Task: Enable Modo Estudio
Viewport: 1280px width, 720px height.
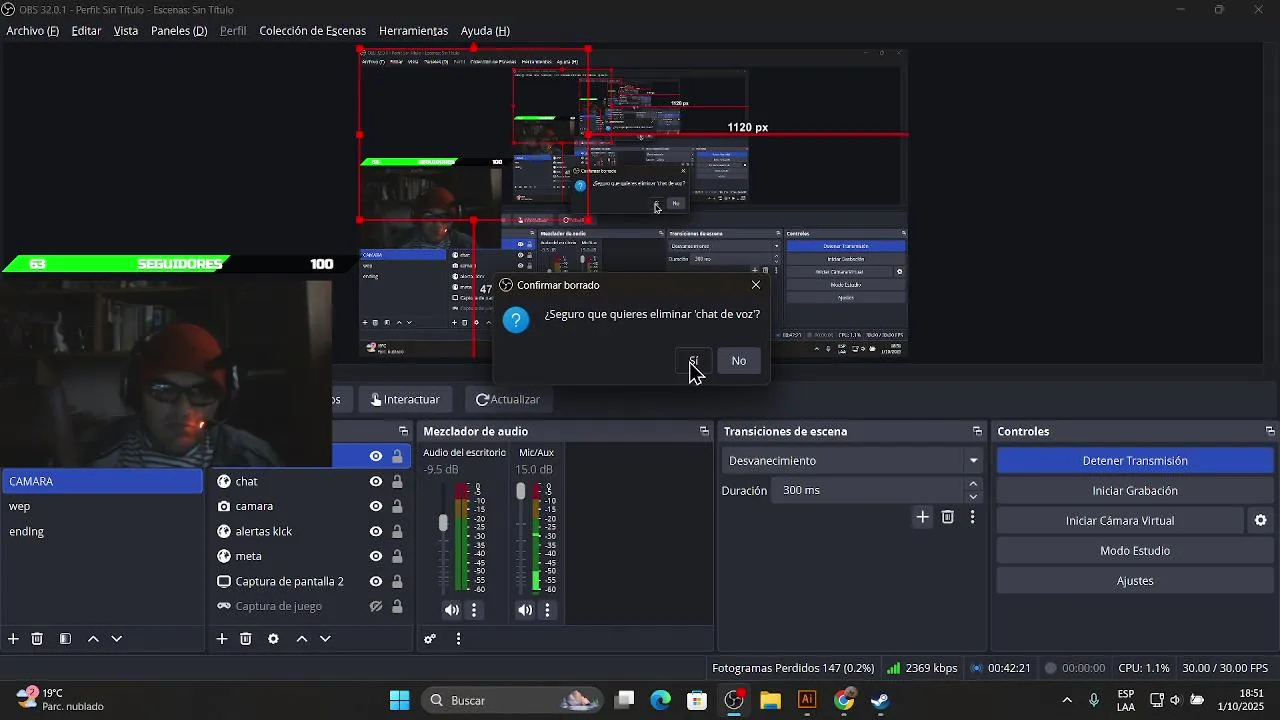Action: tap(1135, 551)
